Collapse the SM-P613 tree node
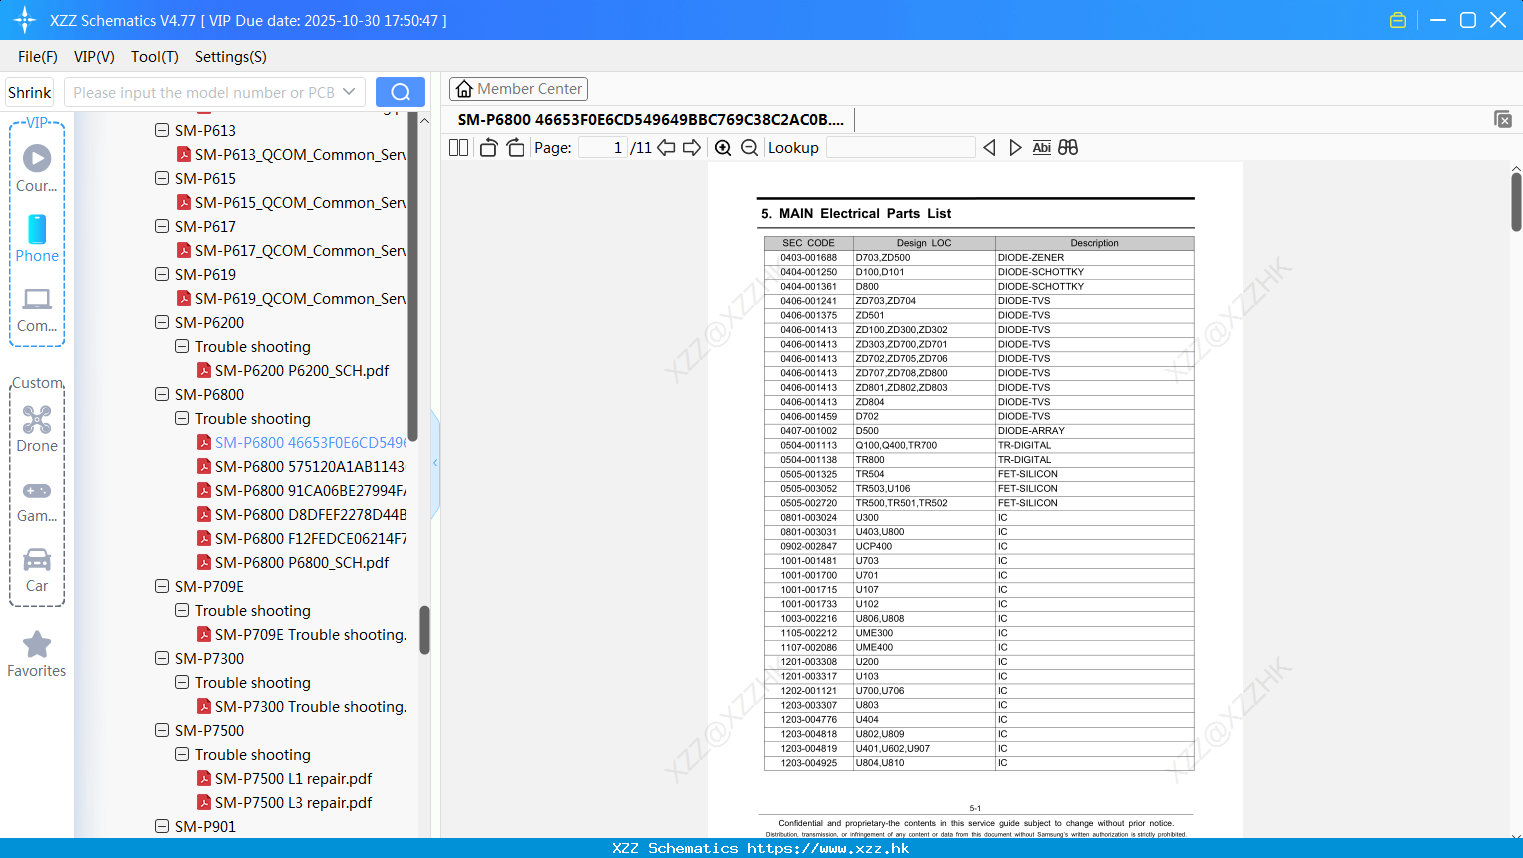Image resolution: width=1523 pixels, height=858 pixels. tap(162, 130)
